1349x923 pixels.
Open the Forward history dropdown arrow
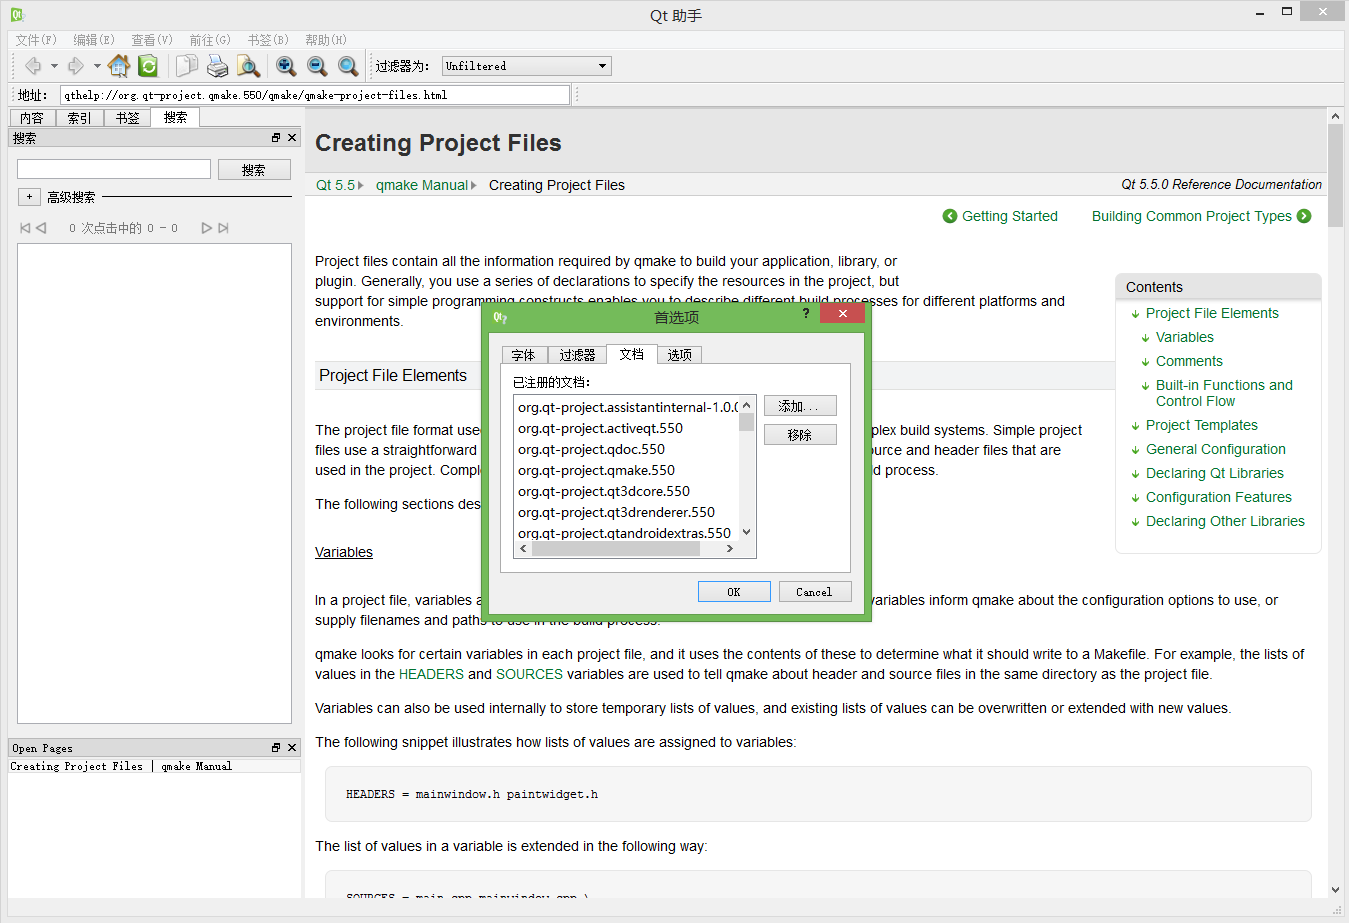(x=97, y=66)
